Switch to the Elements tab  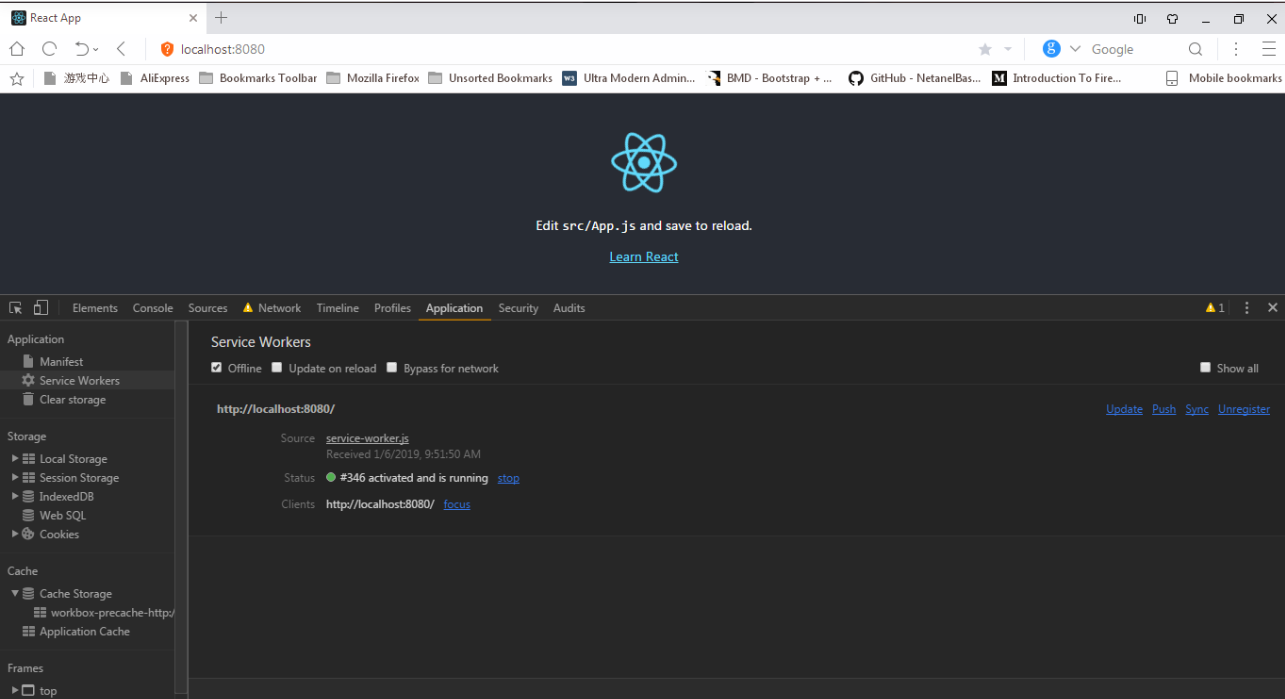coord(95,308)
